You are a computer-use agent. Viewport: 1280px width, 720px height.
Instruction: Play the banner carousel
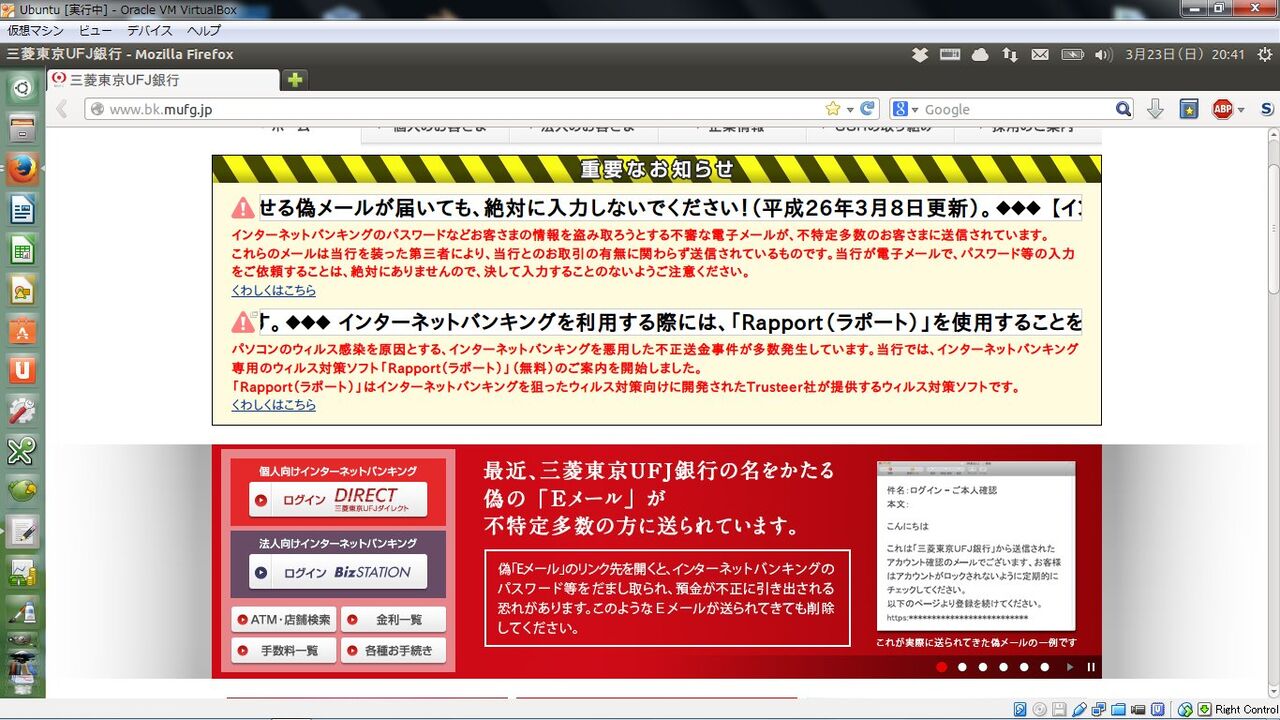[1070, 667]
